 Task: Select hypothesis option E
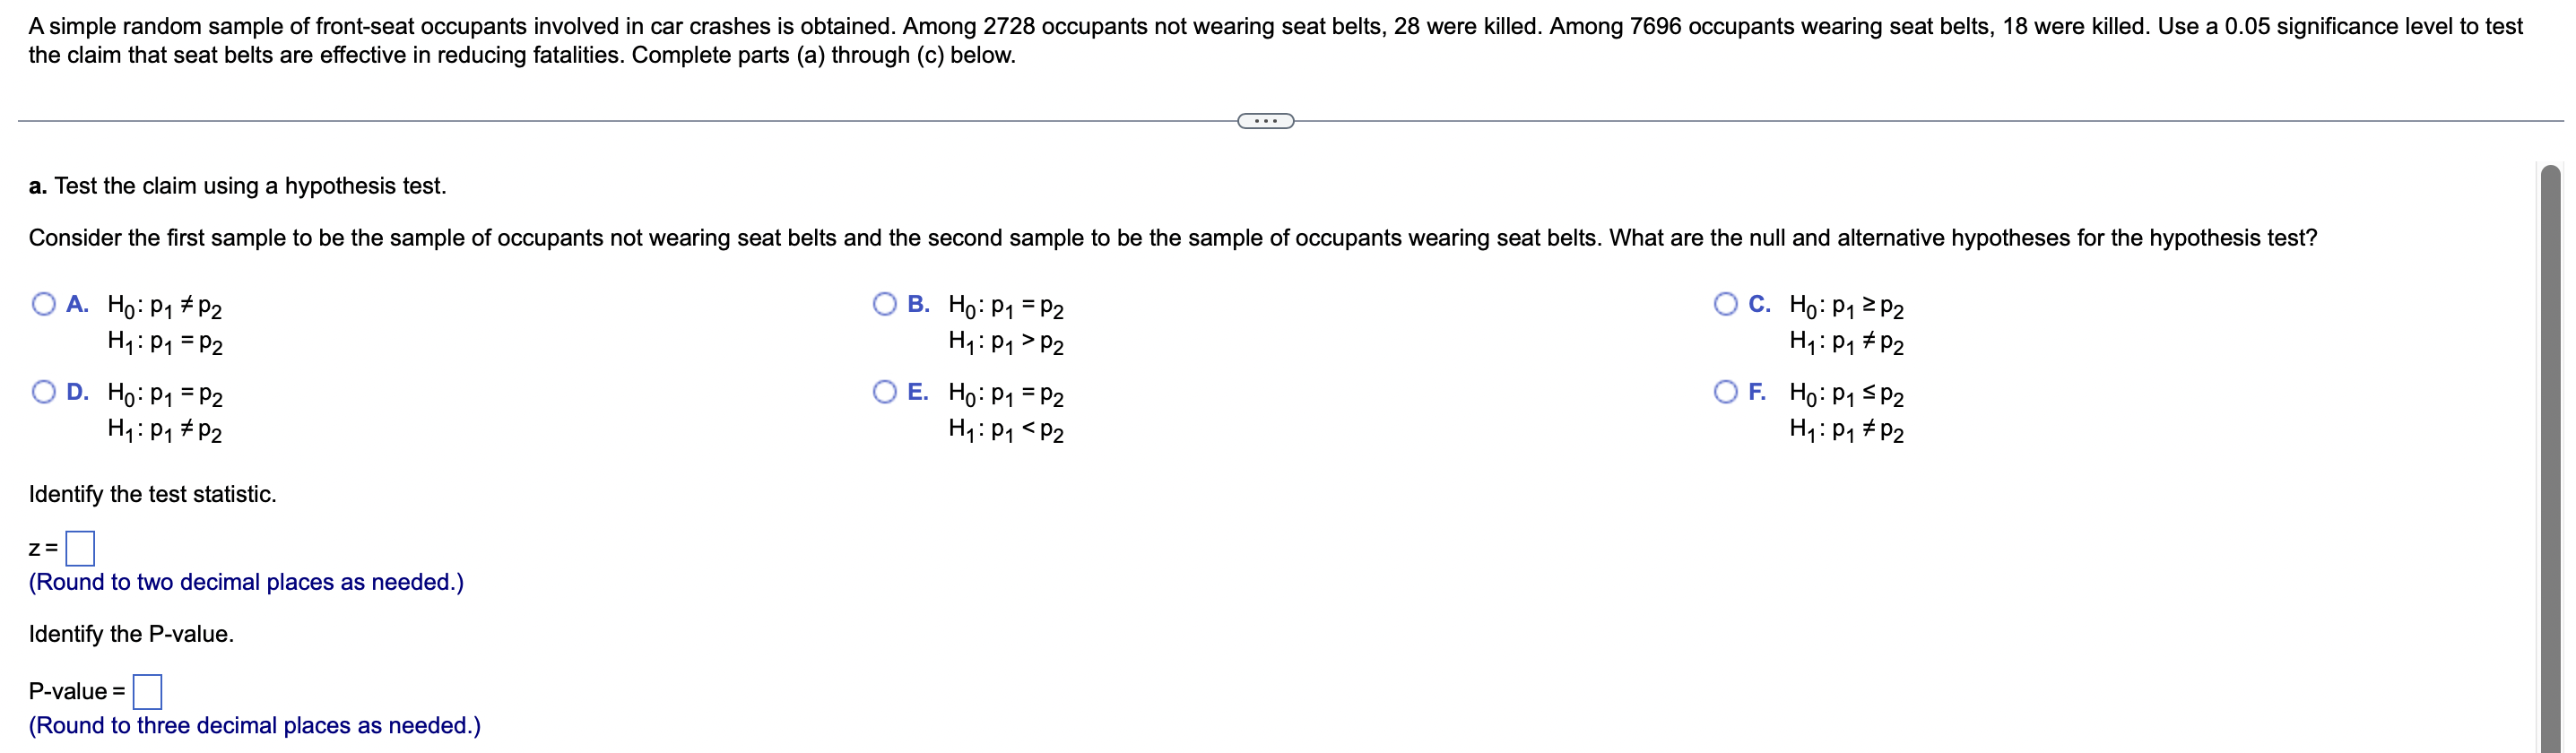(x=885, y=391)
